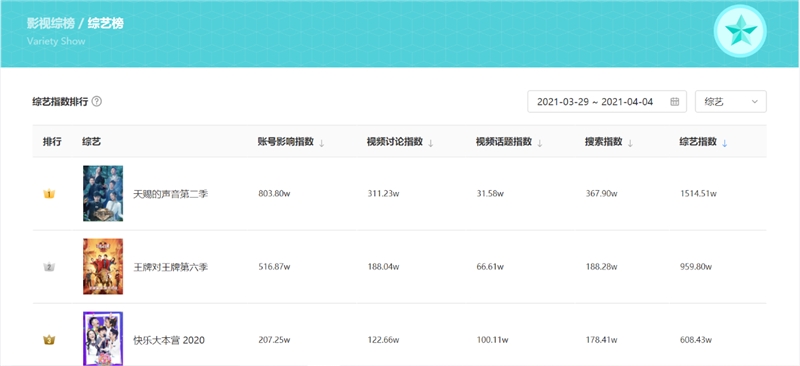
Task: Open help tooltip next to 综艺指数排行
Action: click(x=96, y=101)
